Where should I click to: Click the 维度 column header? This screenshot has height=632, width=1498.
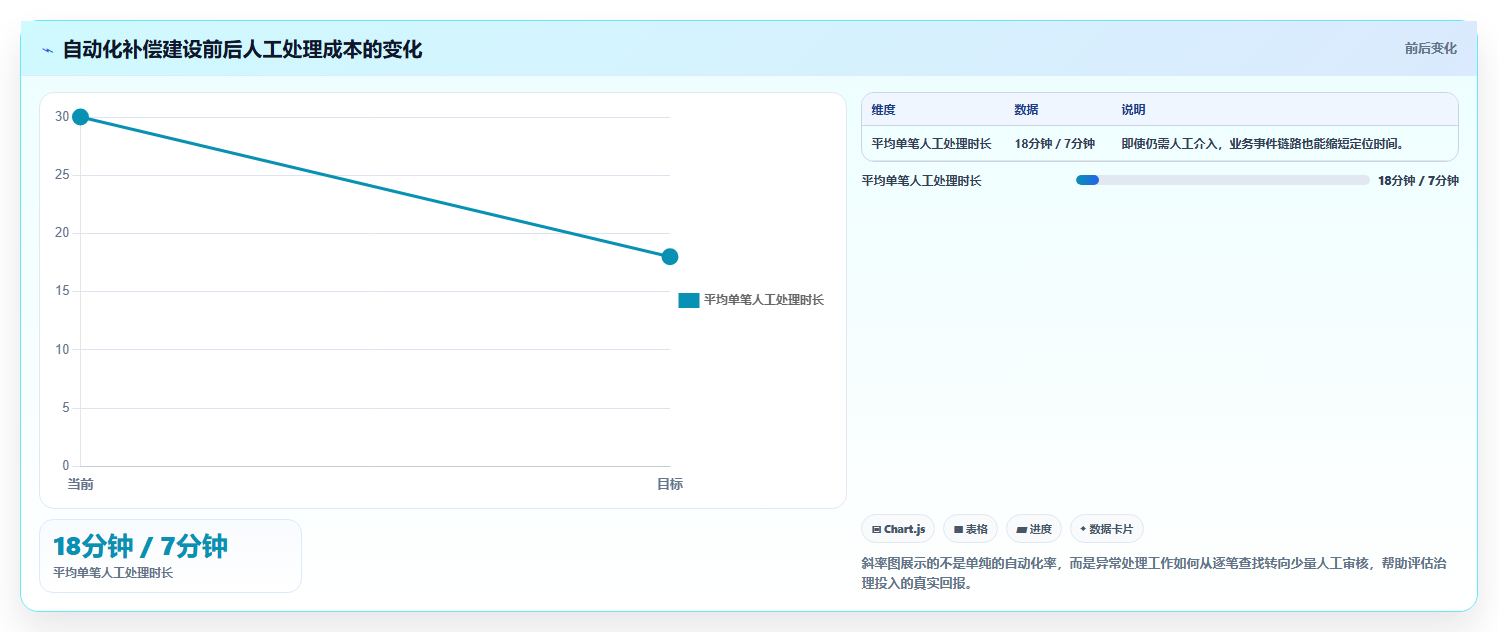pos(883,110)
